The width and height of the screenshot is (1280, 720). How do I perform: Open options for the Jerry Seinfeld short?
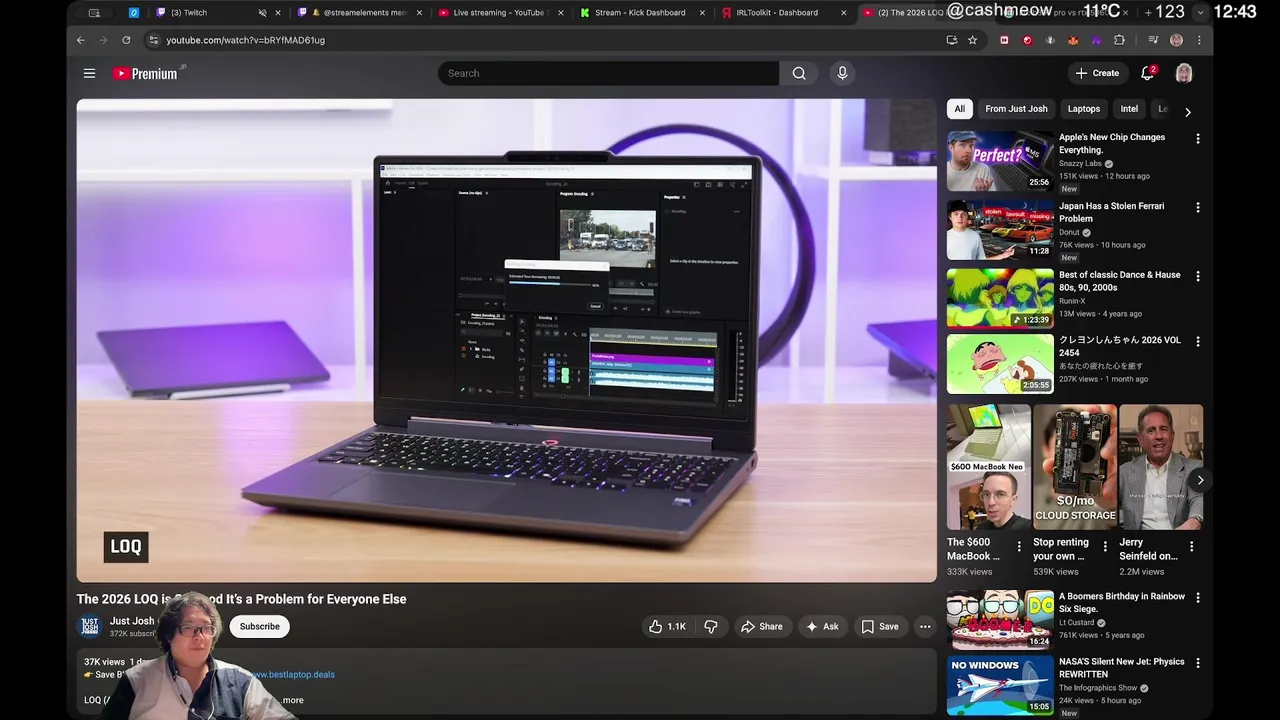pyautogui.click(x=1191, y=547)
